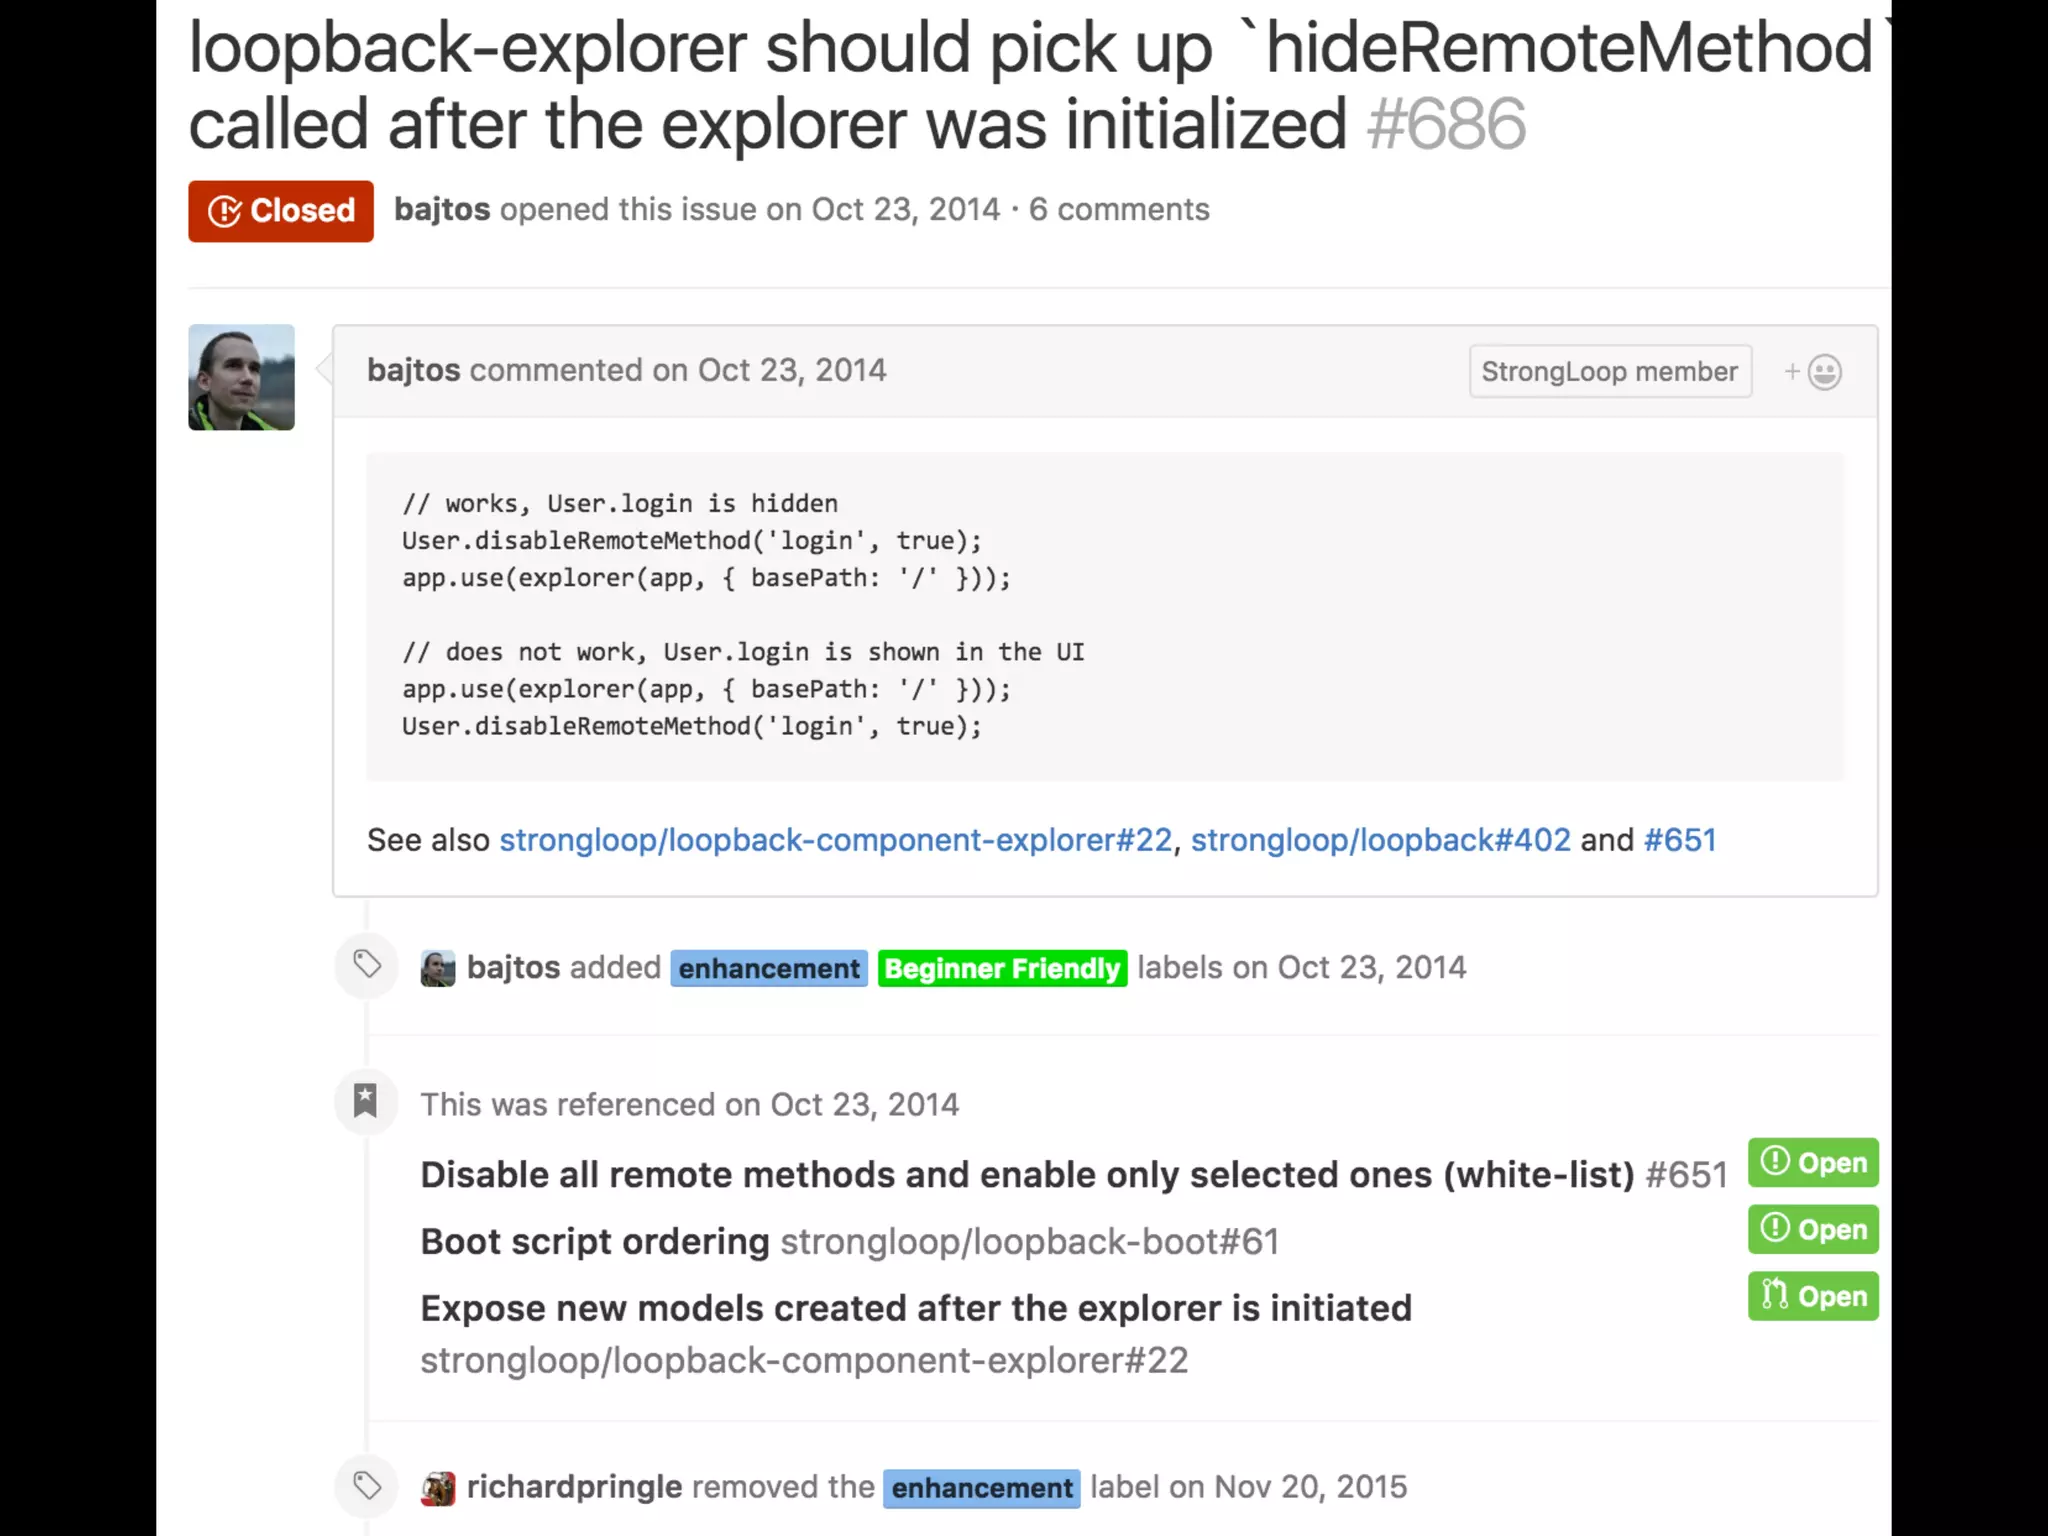Click the green Beginner Friendly label

1002,968
